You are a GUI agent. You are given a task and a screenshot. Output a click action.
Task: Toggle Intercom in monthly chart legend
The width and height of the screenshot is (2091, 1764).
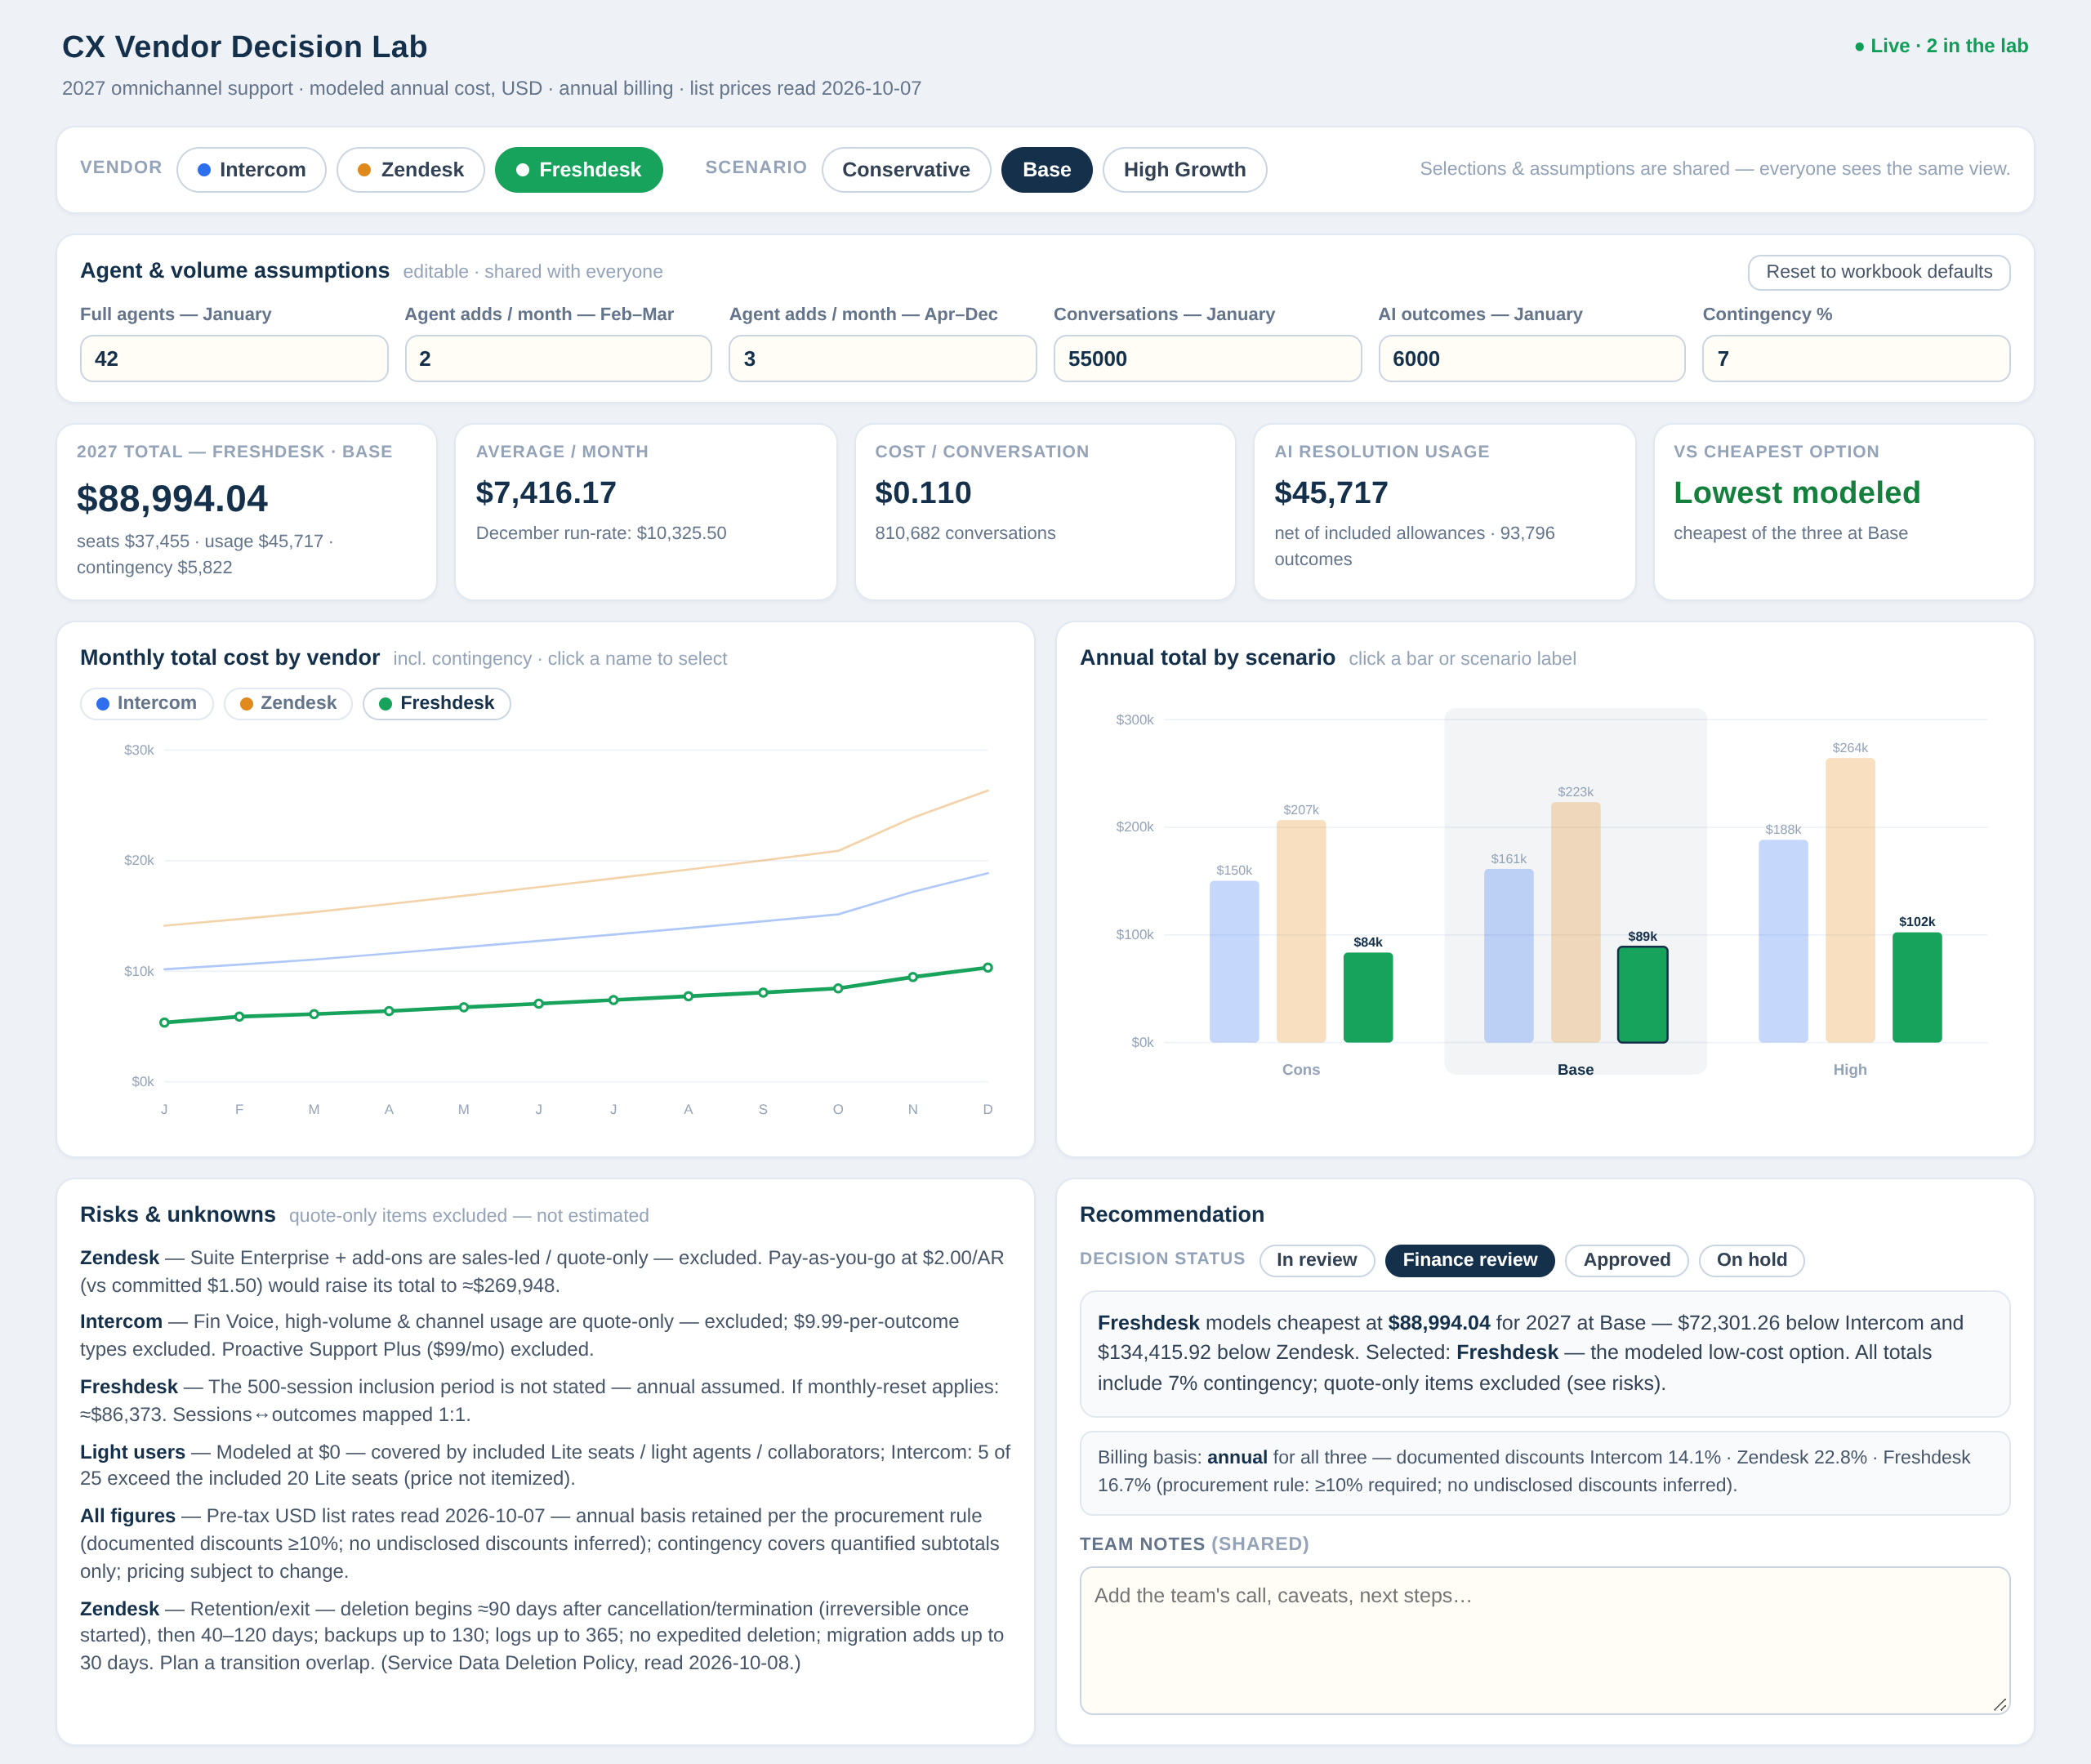click(x=146, y=703)
